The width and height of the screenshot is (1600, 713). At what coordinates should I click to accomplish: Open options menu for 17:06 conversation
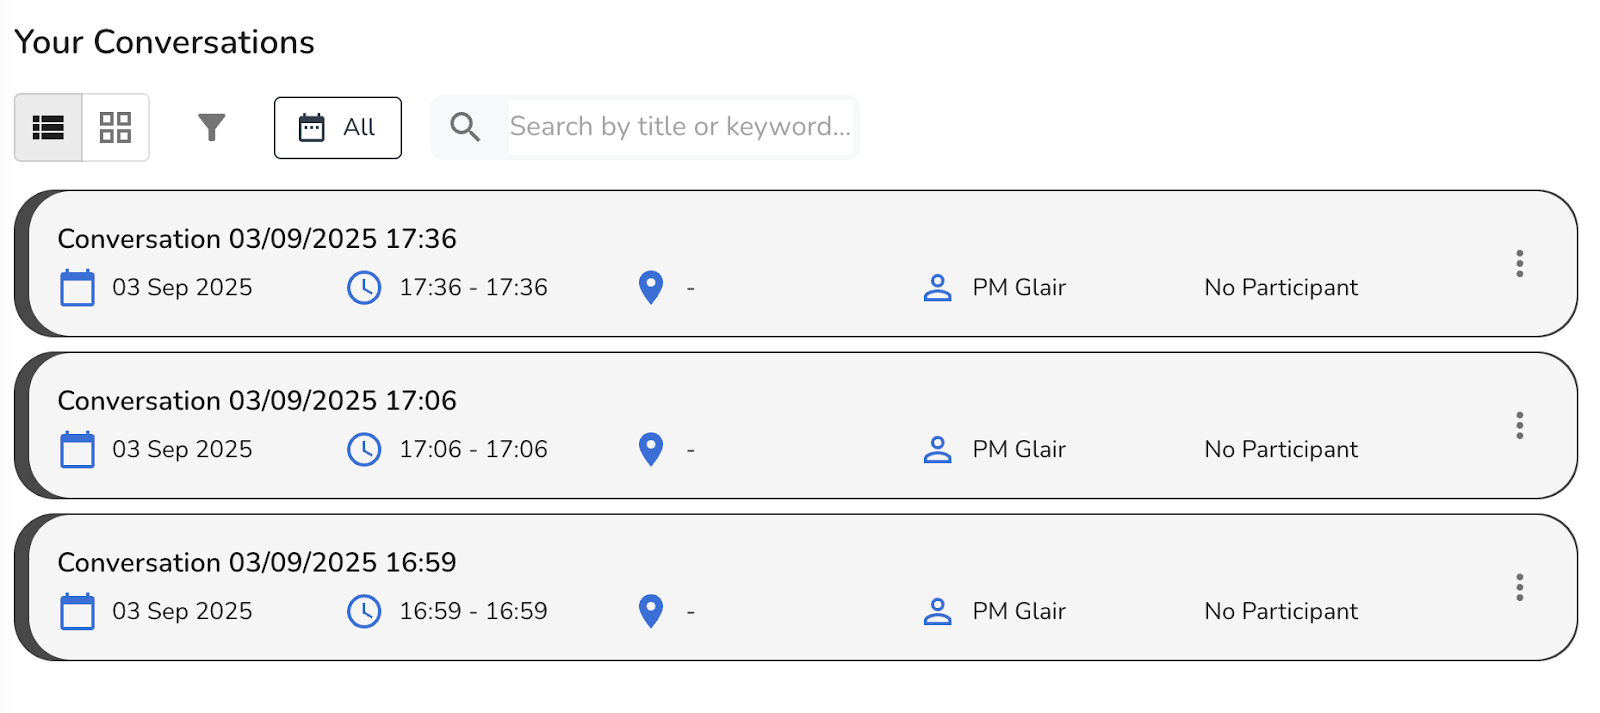1519,425
